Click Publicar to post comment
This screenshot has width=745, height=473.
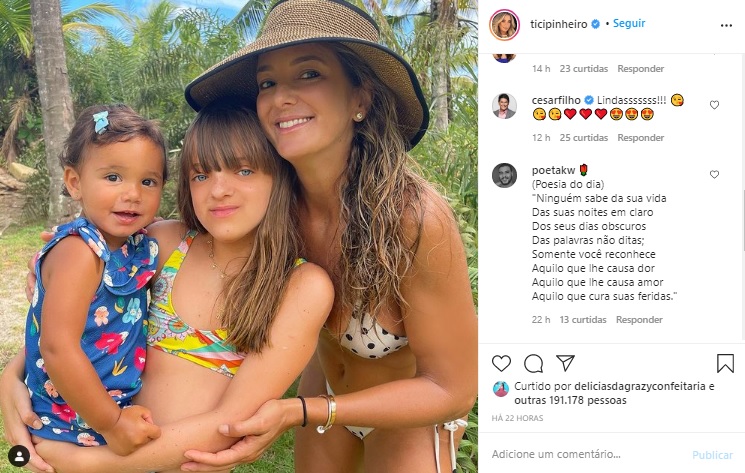pyautogui.click(x=712, y=455)
